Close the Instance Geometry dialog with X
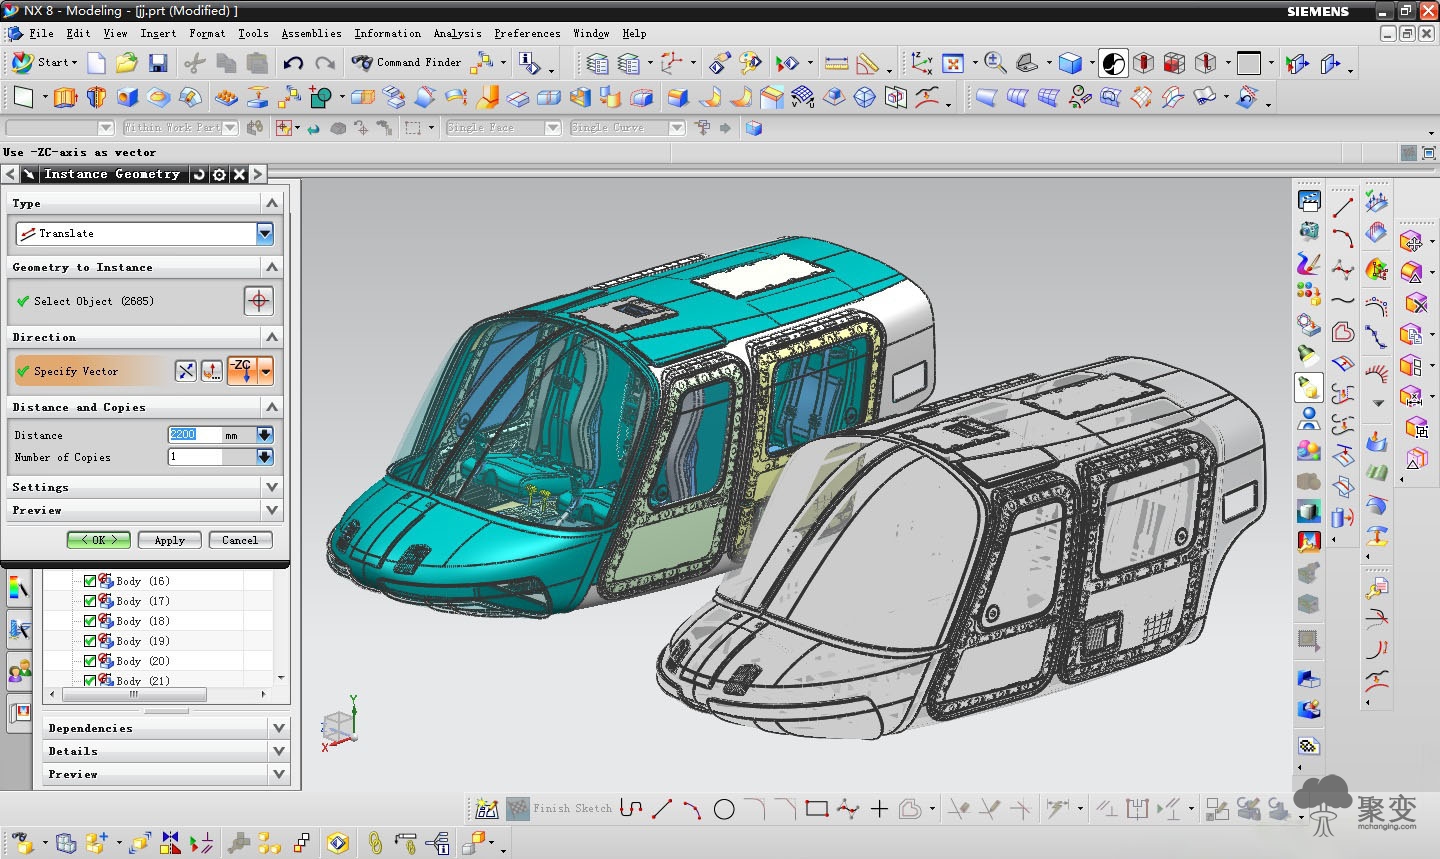This screenshot has height=859, width=1440. [x=239, y=174]
